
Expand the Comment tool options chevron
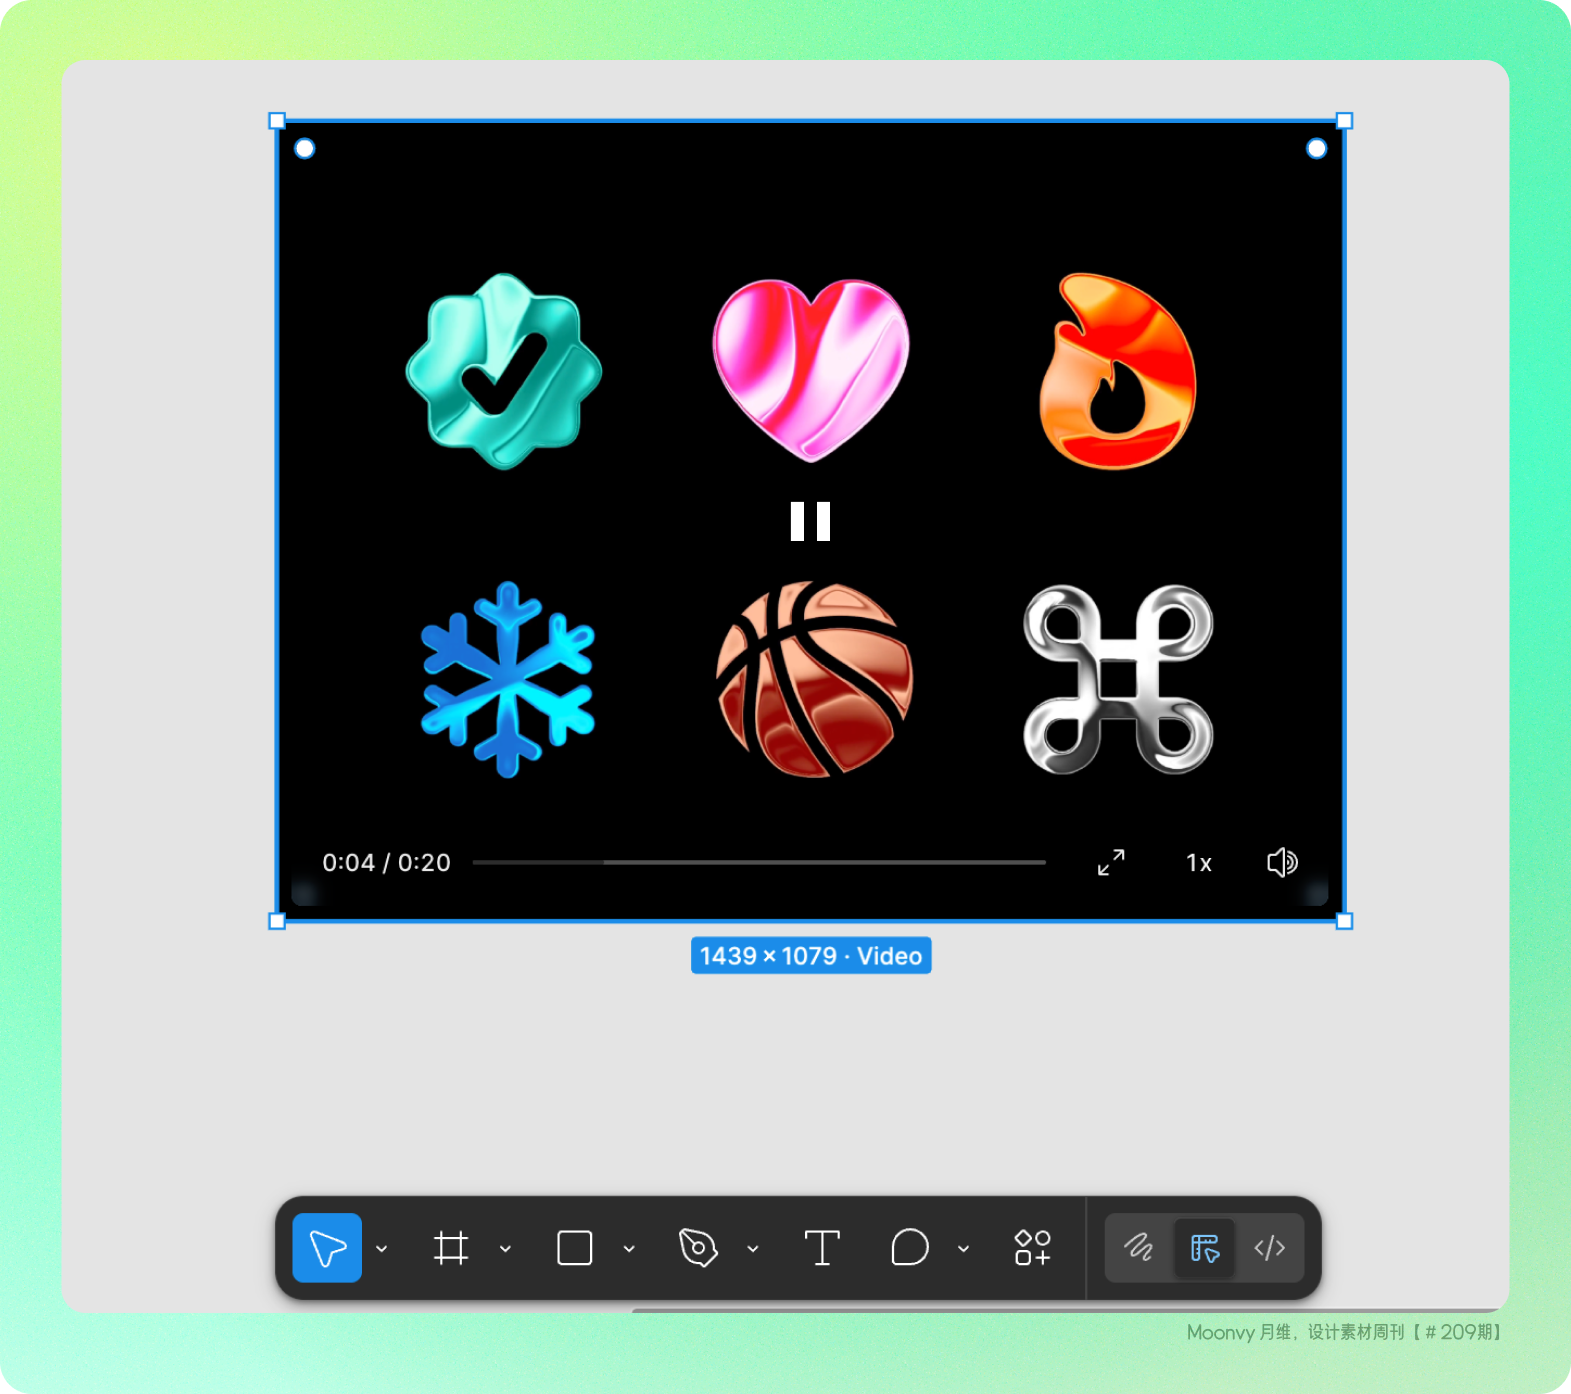(x=964, y=1249)
